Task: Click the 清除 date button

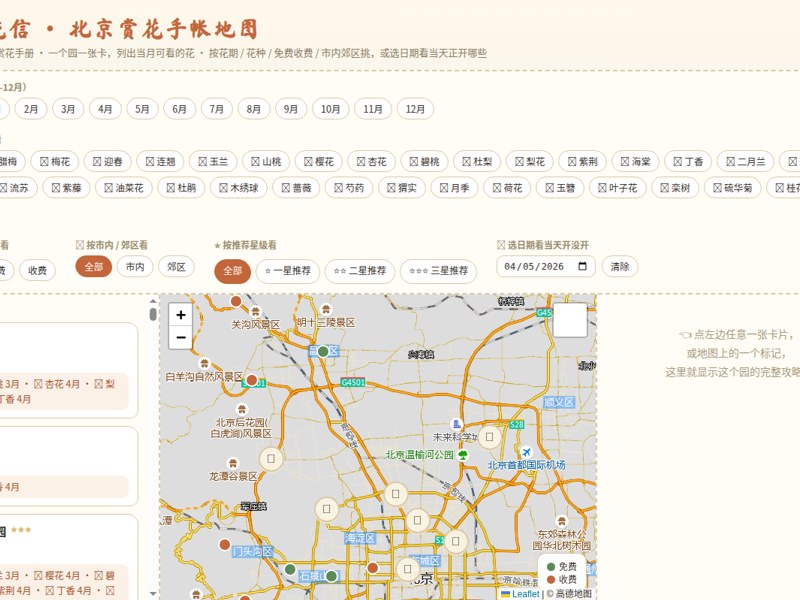Action: pyautogui.click(x=619, y=266)
